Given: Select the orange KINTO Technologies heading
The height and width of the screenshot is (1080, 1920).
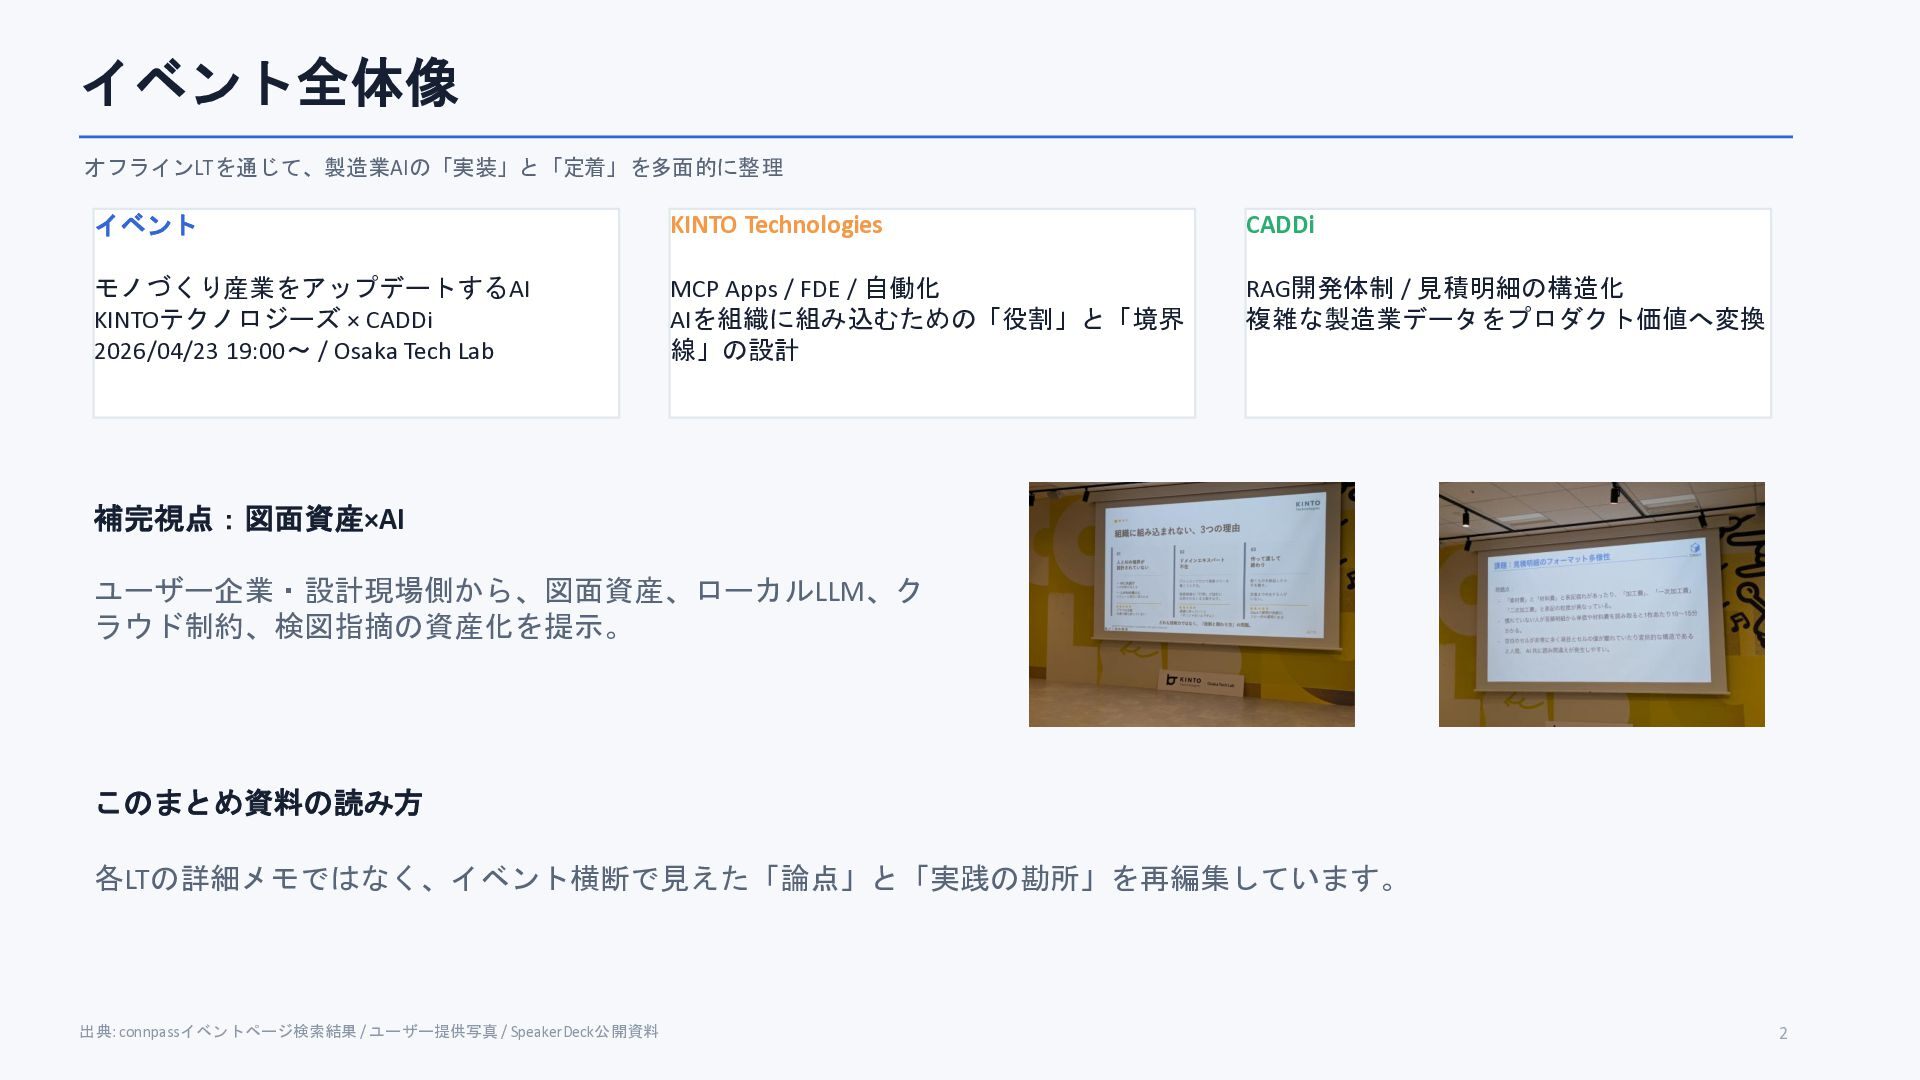Looking at the screenshot, I should [x=775, y=225].
